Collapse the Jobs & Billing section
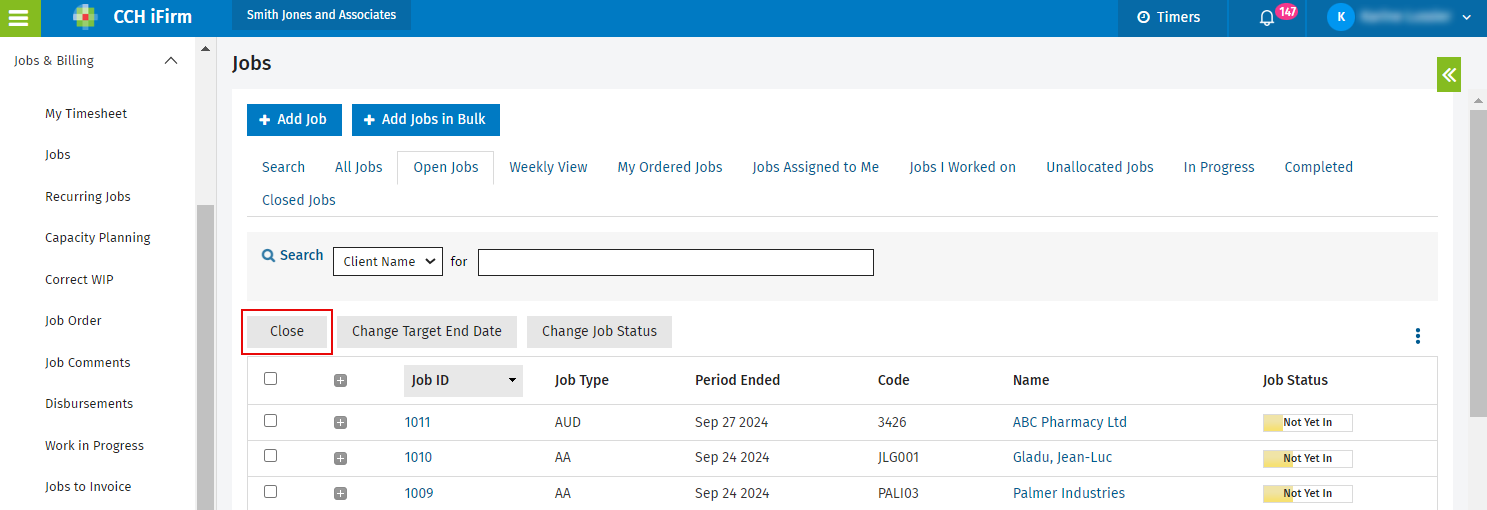This screenshot has width=1487, height=510. coord(171,61)
